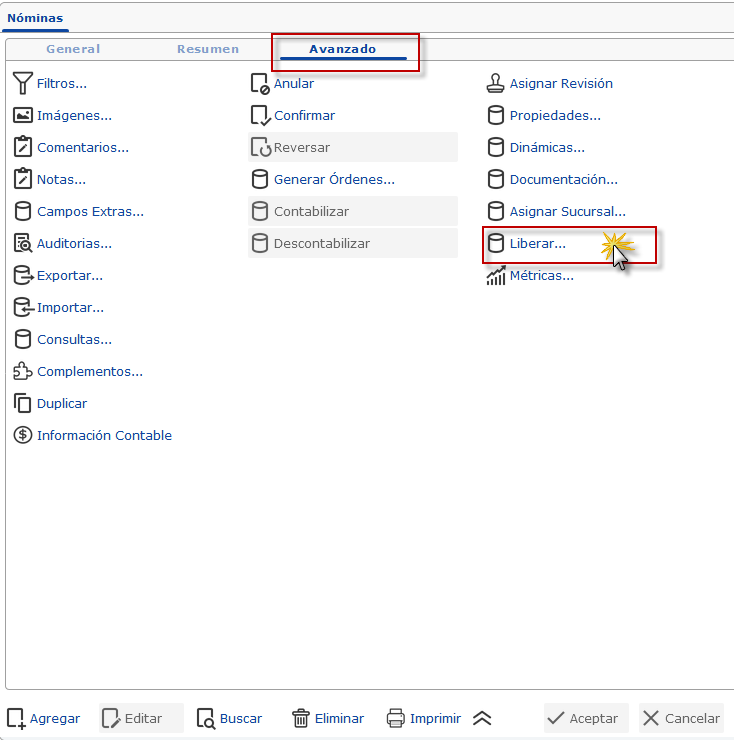Image resolution: width=734 pixels, height=740 pixels.
Task: Switch to the Resumen tab
Action: coord(208,49)
